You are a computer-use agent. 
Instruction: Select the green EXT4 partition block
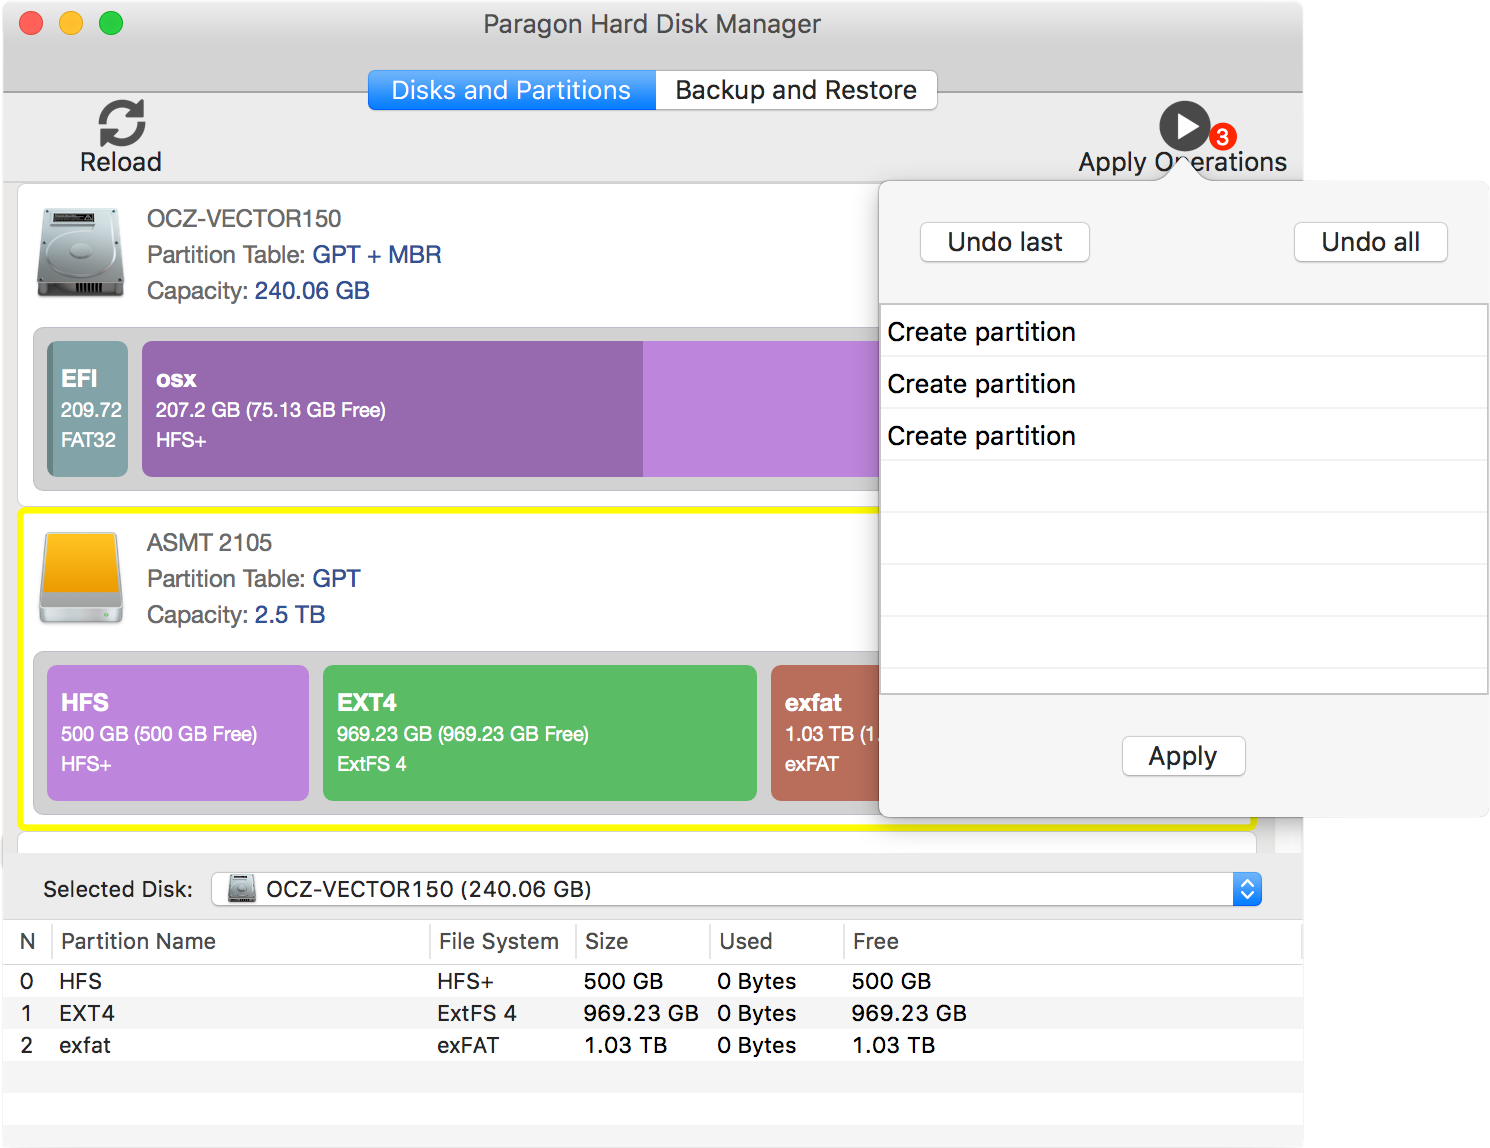point(539,733)
